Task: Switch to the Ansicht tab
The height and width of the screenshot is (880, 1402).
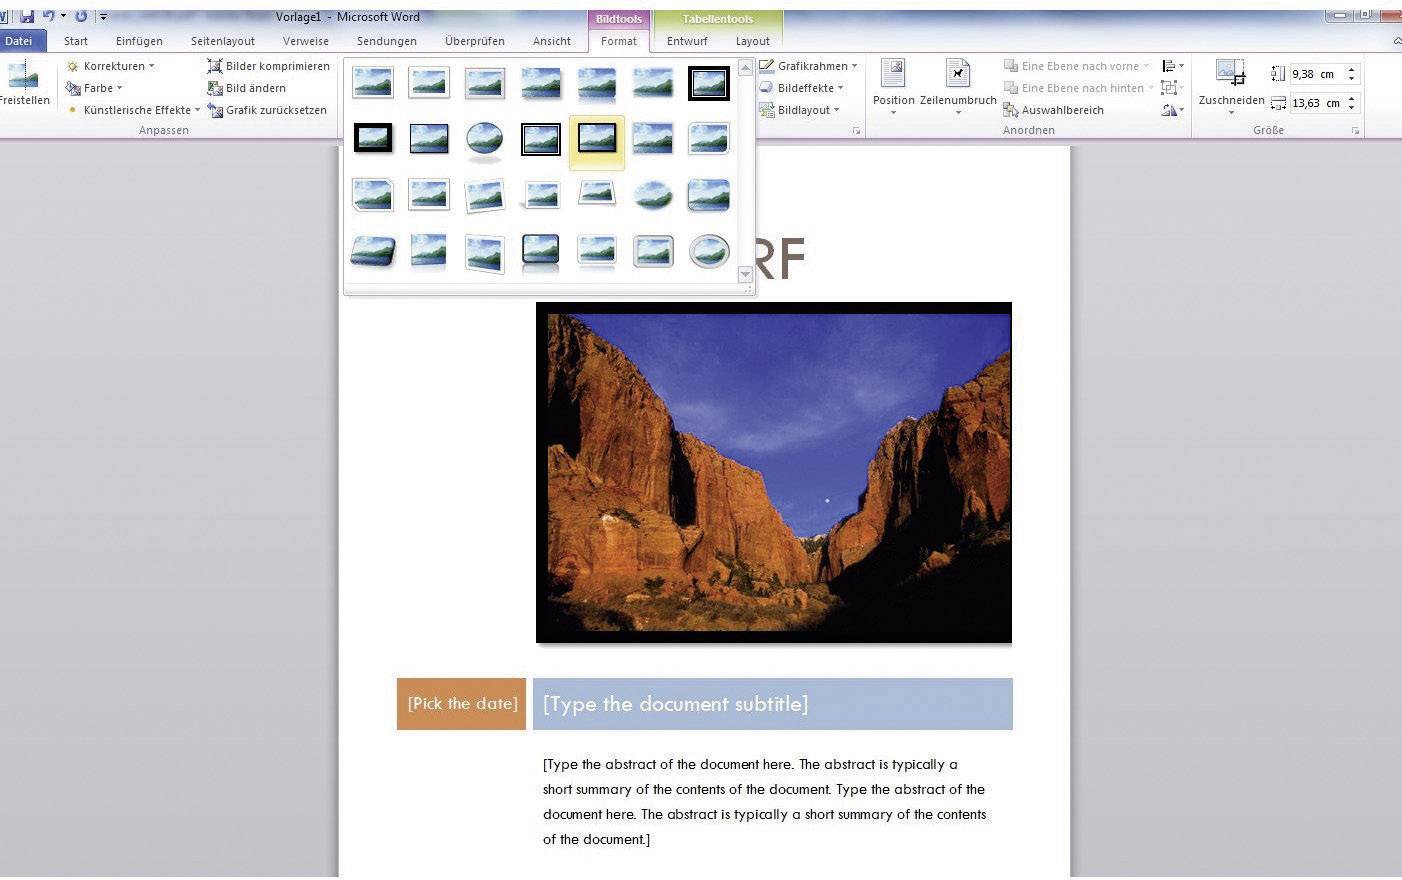Action: click(x=552, y=41)
